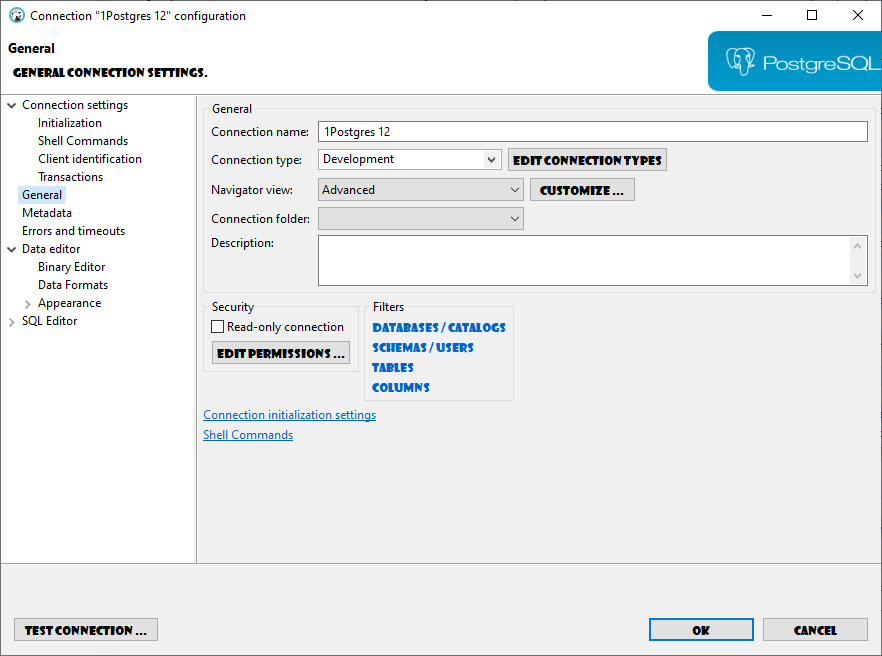Open Databases / Catalogs filter link
The height and width of the screenshot is (656, 882).
pos(439,327)
